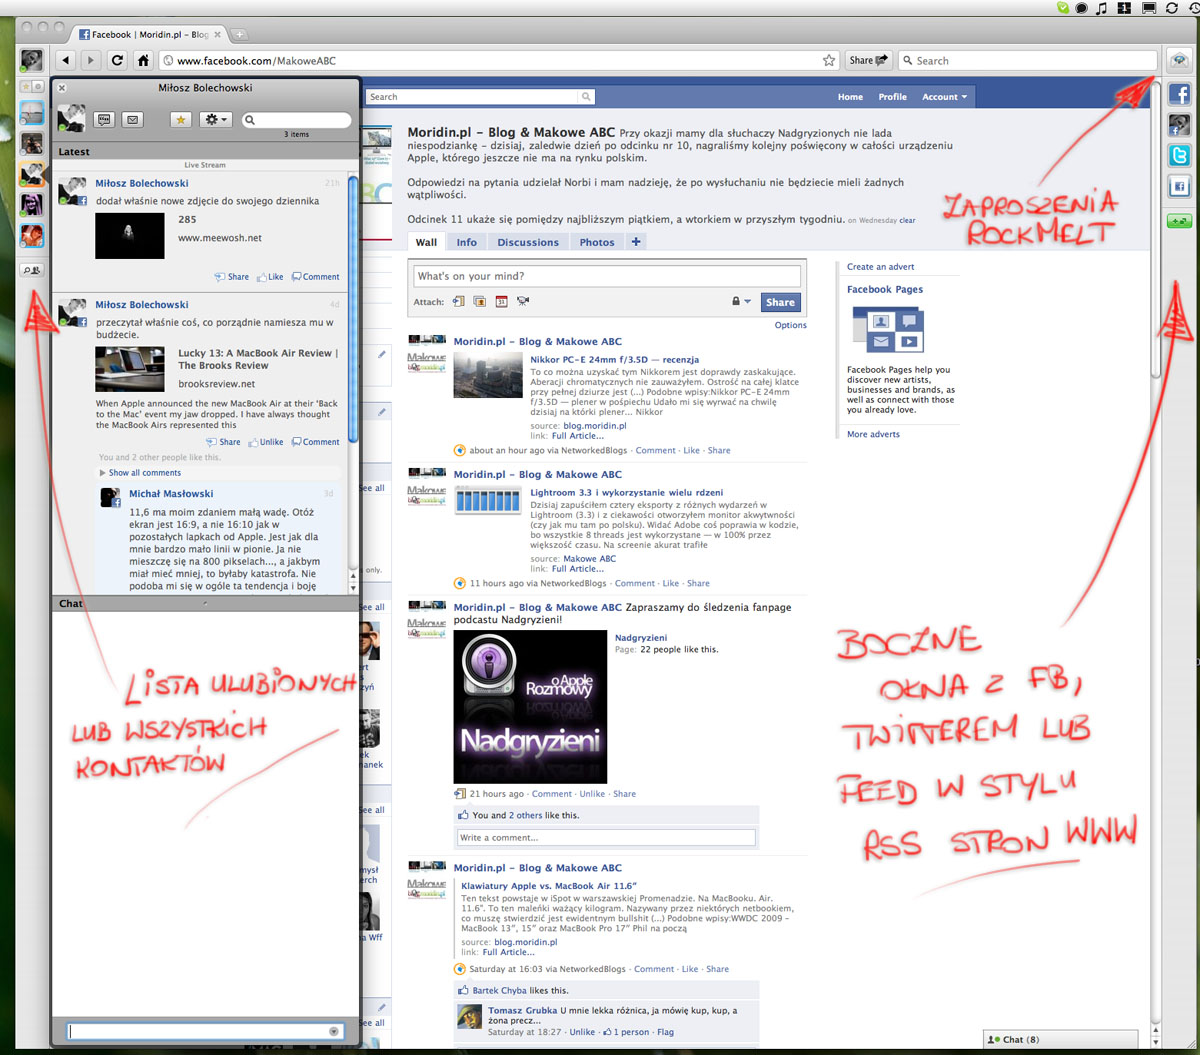
Task: Click the What's on your mind field
Action: click(605, 276)
